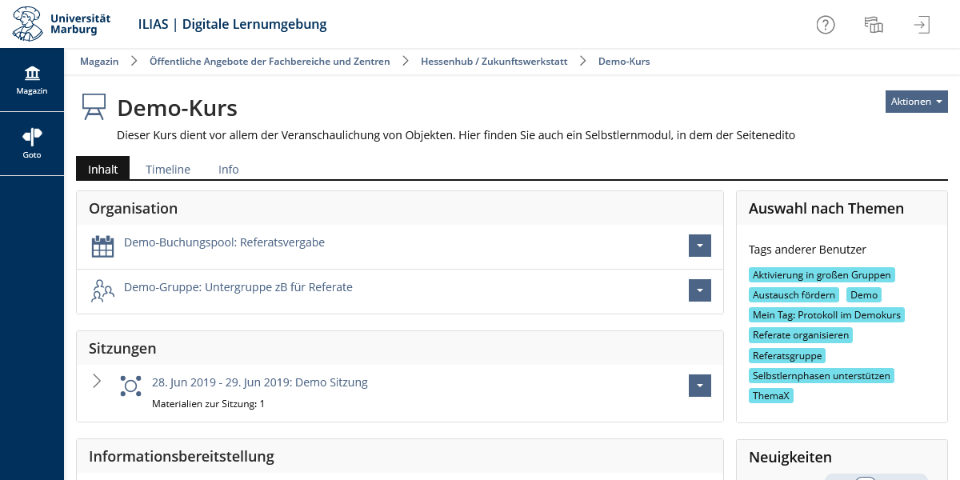Click the Demo-Kurs course title icon

click(x=94, y=107)
